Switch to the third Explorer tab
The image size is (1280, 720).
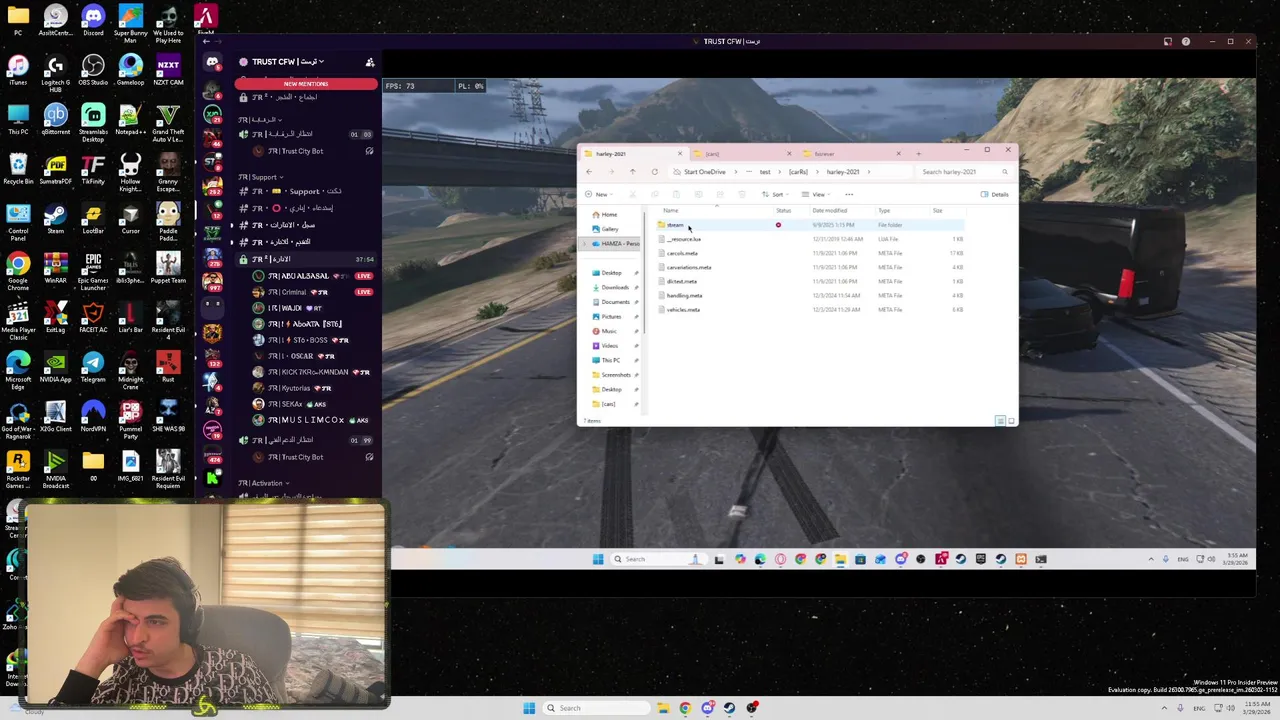pyautogui.click(x=850, y=154)
